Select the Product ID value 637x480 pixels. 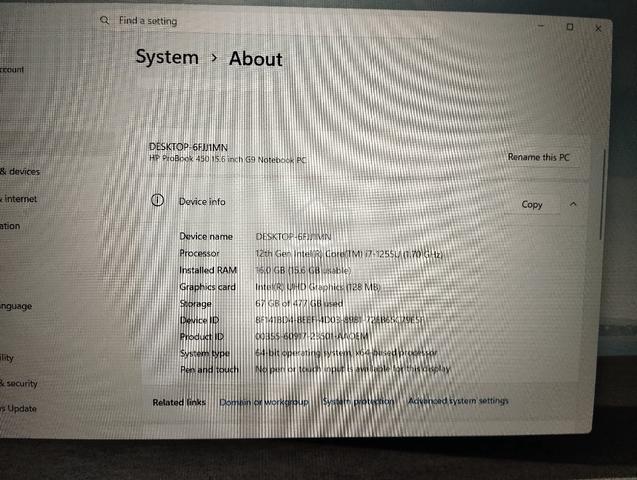(312, 336)
